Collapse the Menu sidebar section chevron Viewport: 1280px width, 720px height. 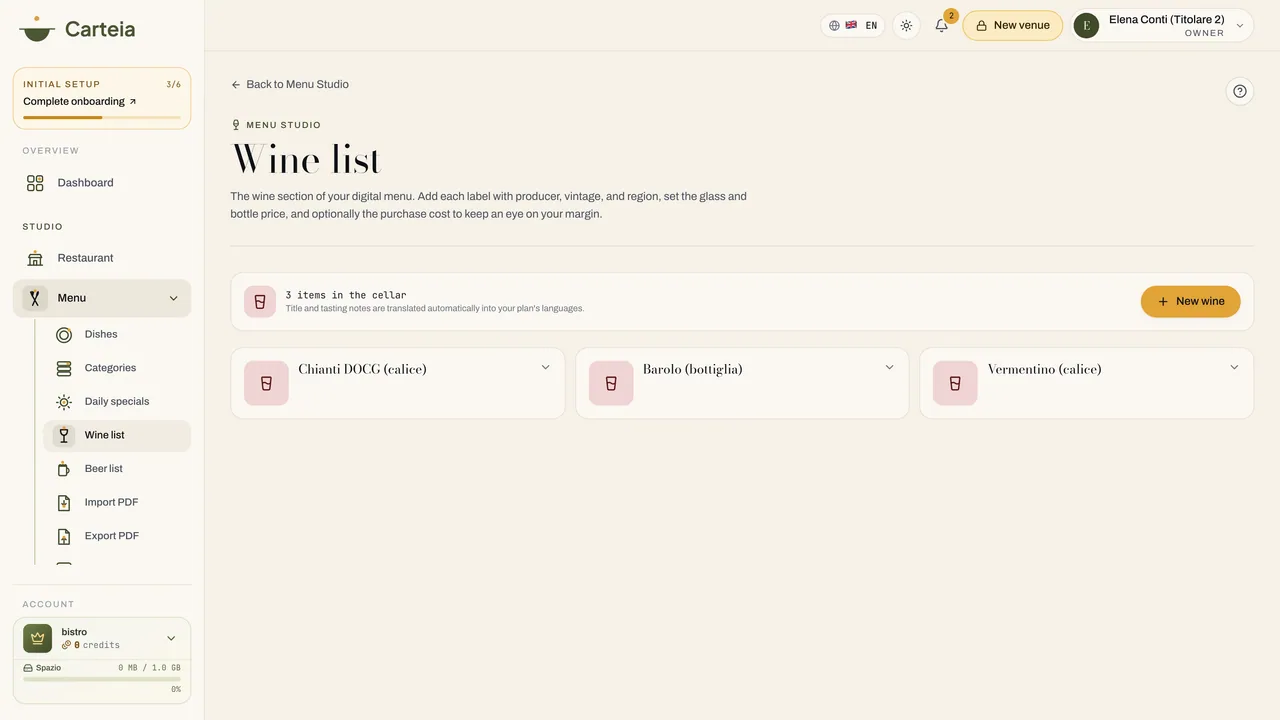point(173,298)
